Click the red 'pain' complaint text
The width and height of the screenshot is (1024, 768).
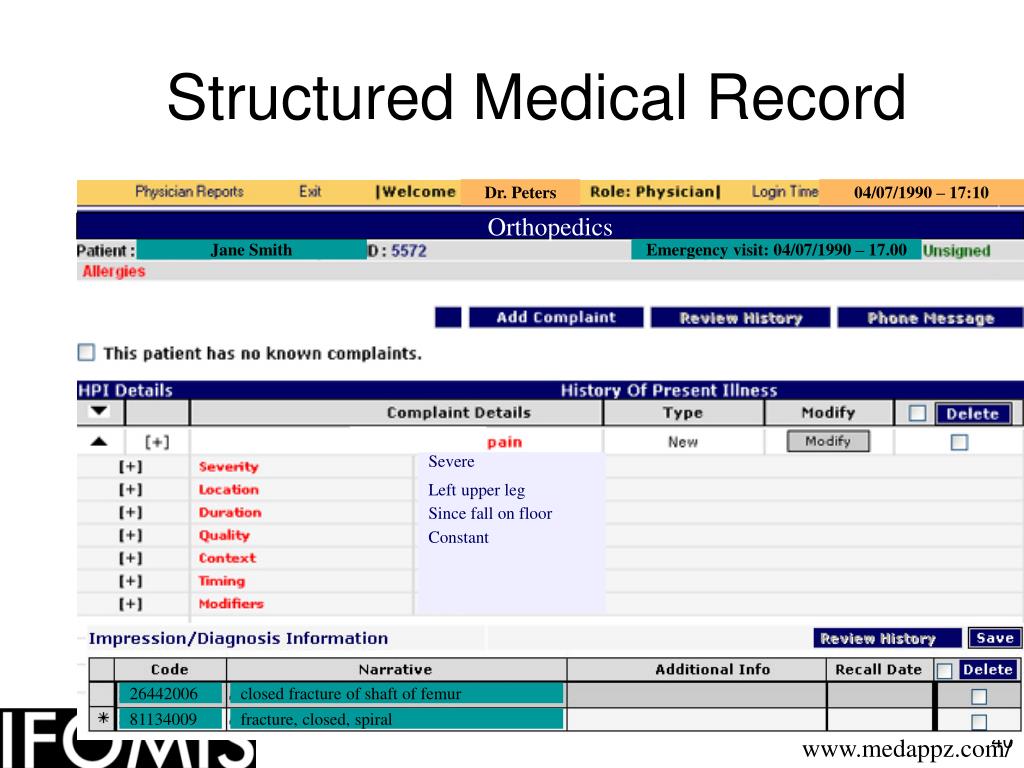[504, 442]
